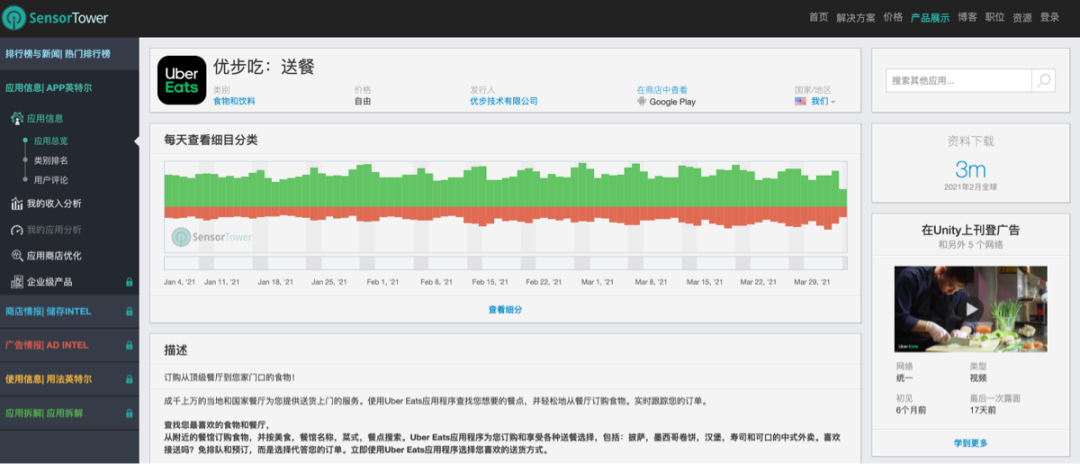The width and height of the screenshot is (1080, 464).
Task: Open 价格 in top navigation
Action: tap(893, 18)
